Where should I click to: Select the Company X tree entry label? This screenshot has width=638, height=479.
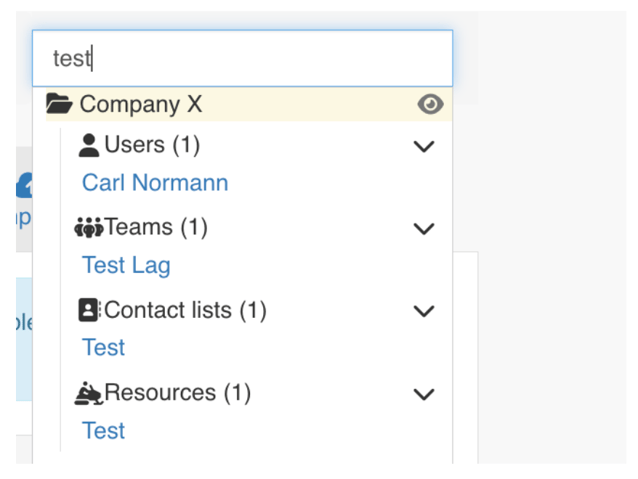click(x=141, y=104)
